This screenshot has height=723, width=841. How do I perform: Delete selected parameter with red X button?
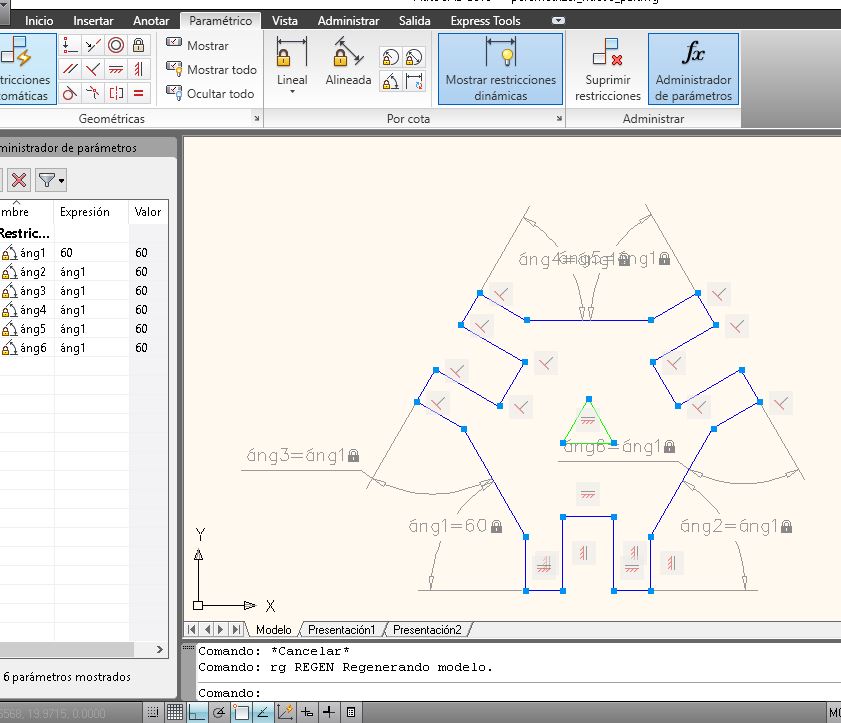coord(19,180)
